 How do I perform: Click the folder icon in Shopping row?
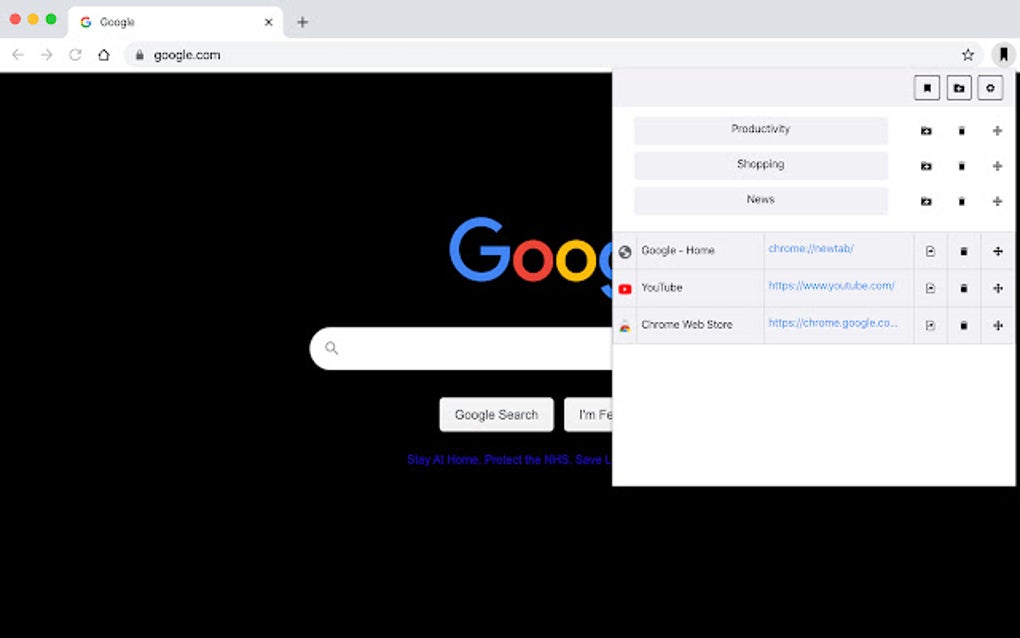[x=926, y=166]
